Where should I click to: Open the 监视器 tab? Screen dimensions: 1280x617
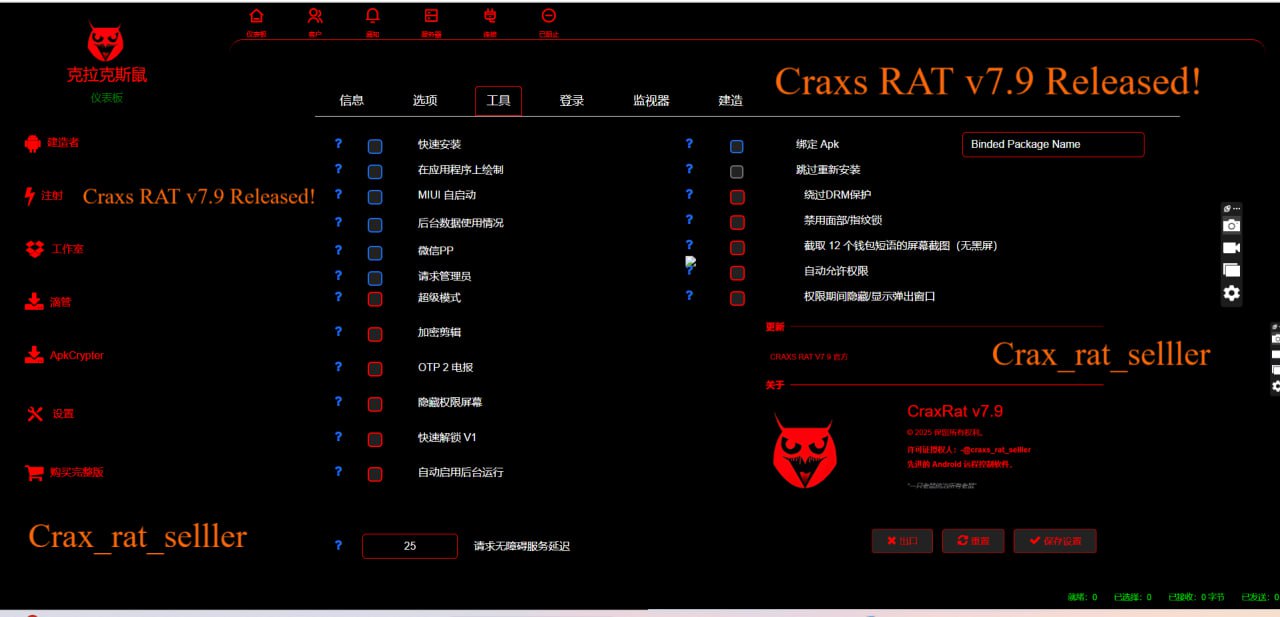(650, 100)
